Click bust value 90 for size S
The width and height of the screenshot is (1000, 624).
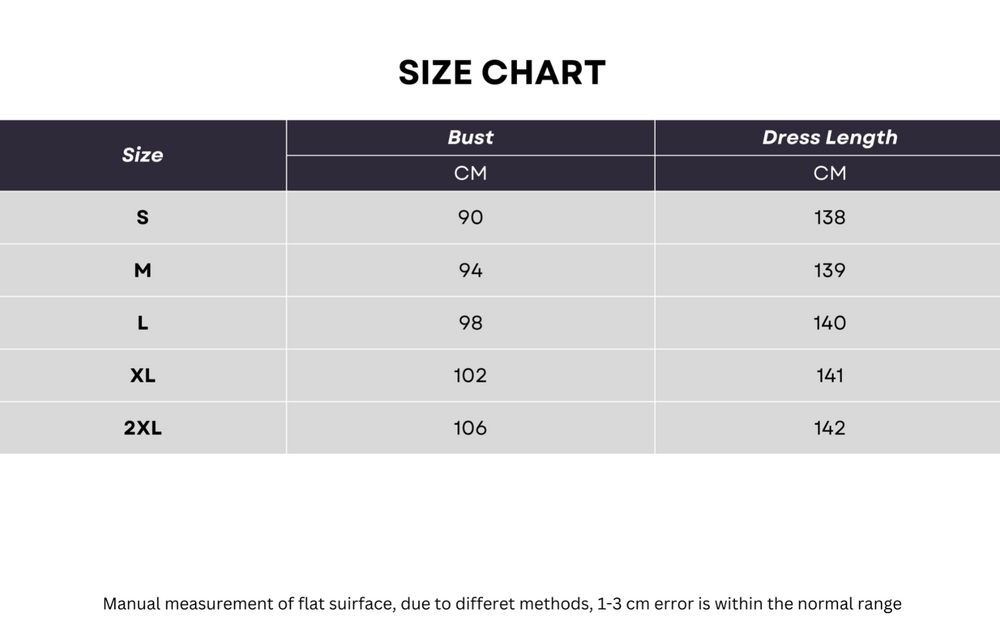pyautogui.click(x=471, y=218)
